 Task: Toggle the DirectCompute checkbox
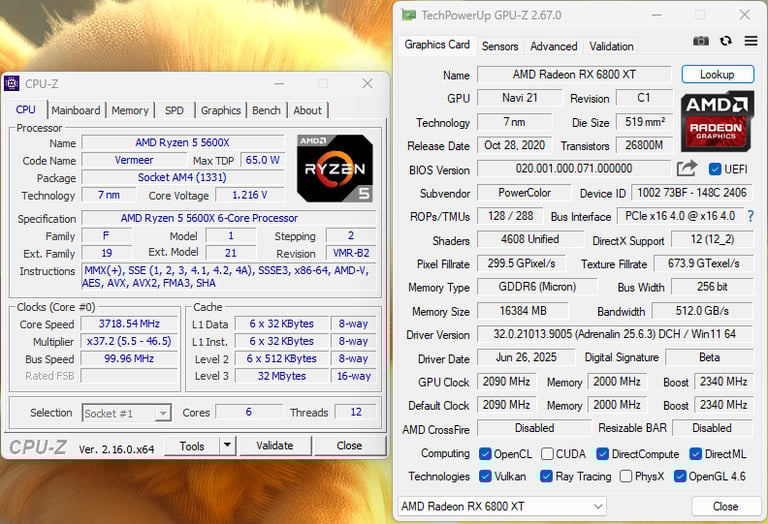click(602, 454)
